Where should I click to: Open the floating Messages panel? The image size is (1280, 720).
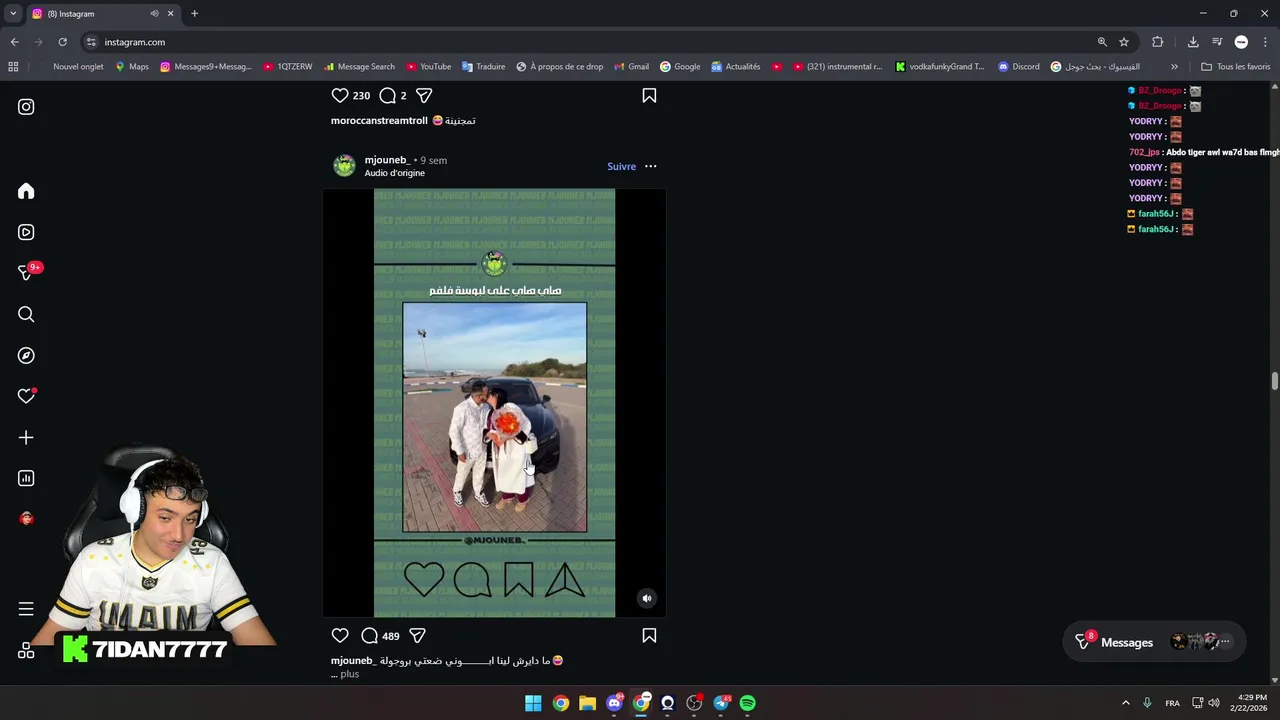(1154, 642)
